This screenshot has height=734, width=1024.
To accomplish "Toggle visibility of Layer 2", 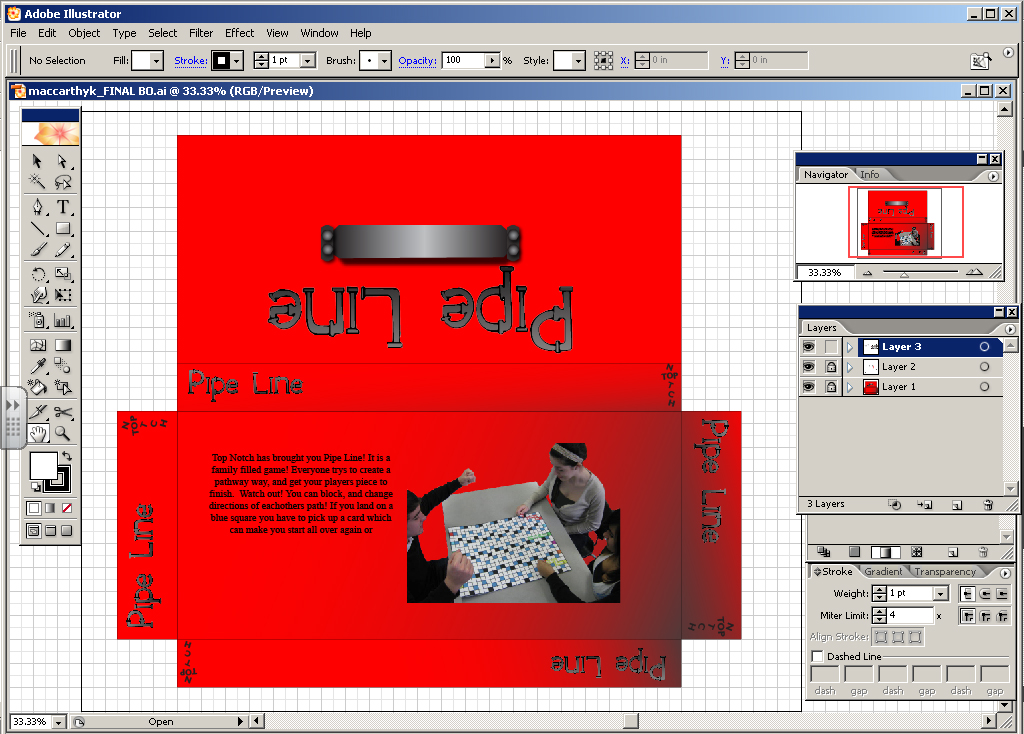I will tap(808, 367).
